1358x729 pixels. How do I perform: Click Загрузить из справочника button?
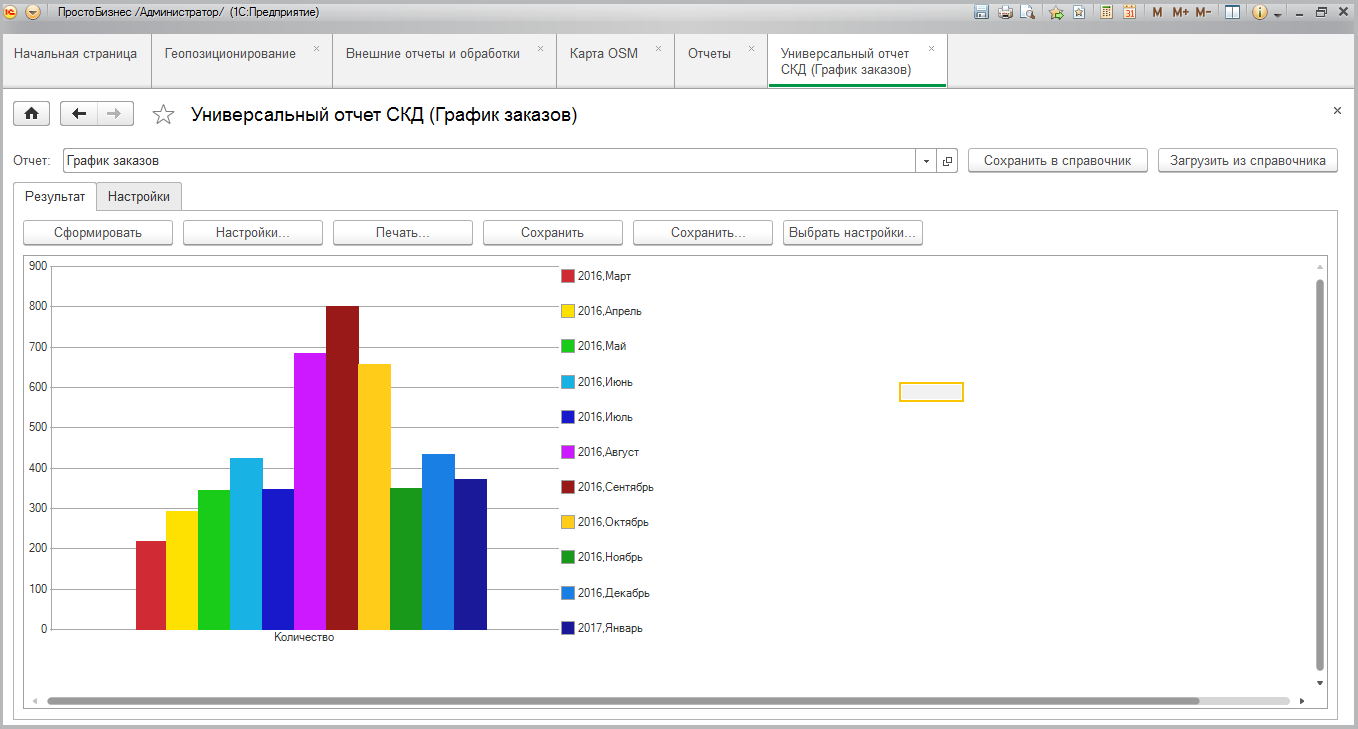1247,160
